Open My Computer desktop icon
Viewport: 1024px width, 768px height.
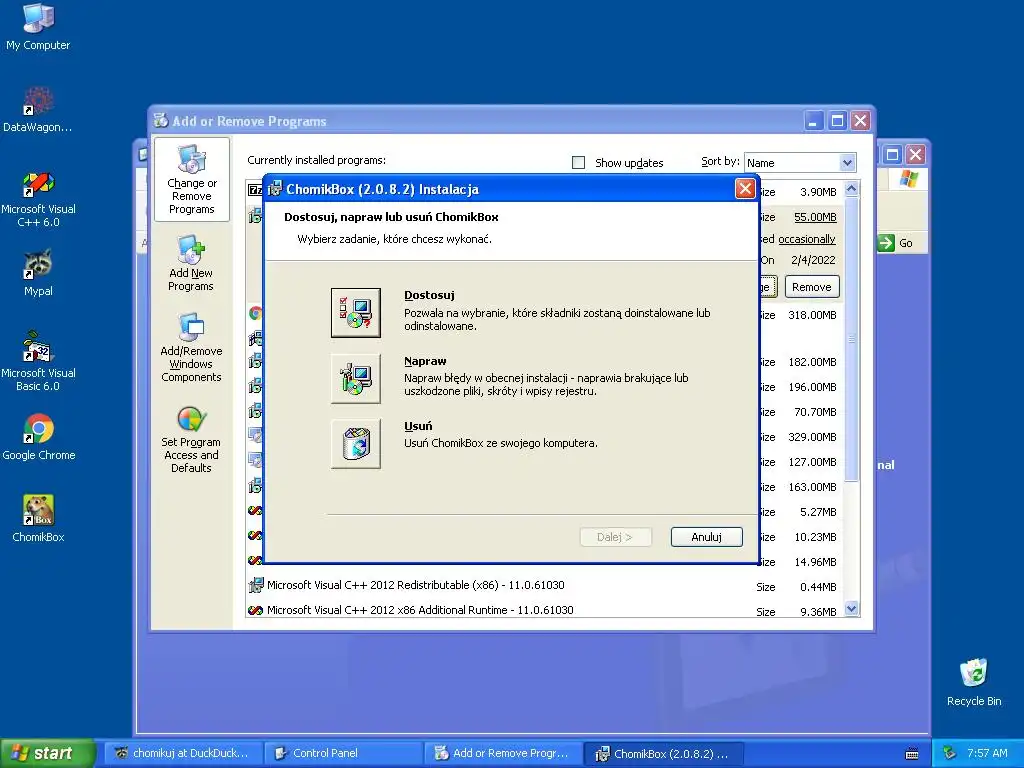coord(38,27)
